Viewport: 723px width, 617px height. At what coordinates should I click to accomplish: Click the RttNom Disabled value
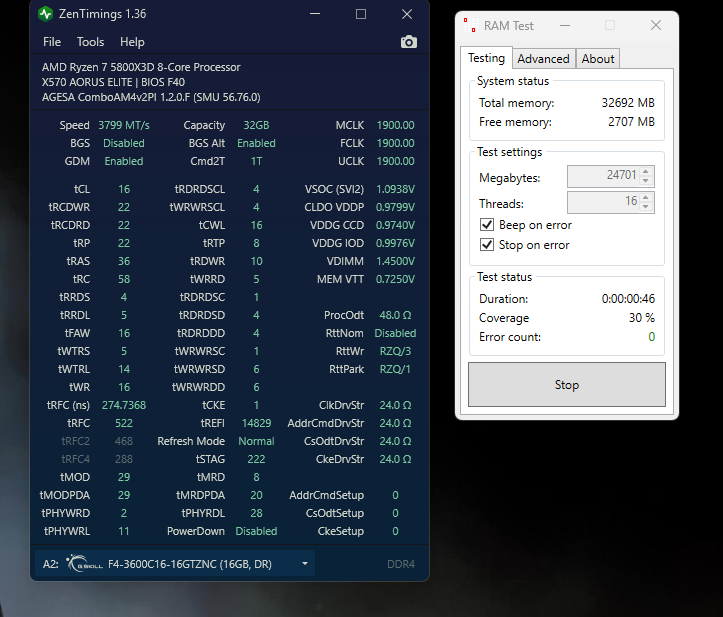(x=395, y=333)
